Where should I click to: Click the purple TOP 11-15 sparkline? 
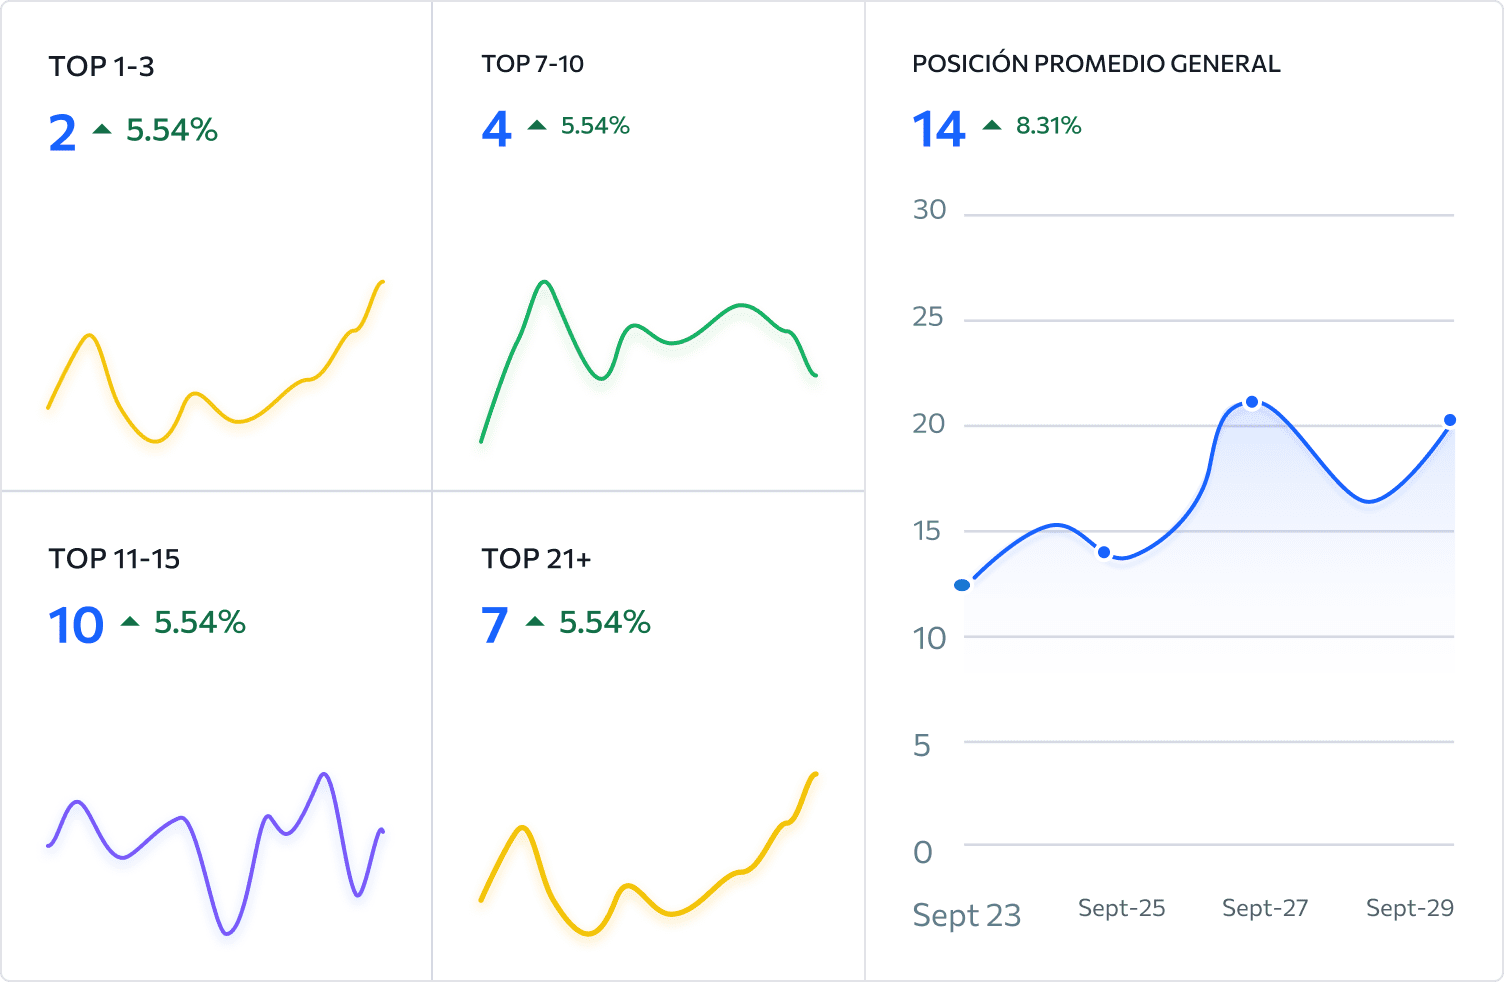pyautogui.click(x=216, y=853)
